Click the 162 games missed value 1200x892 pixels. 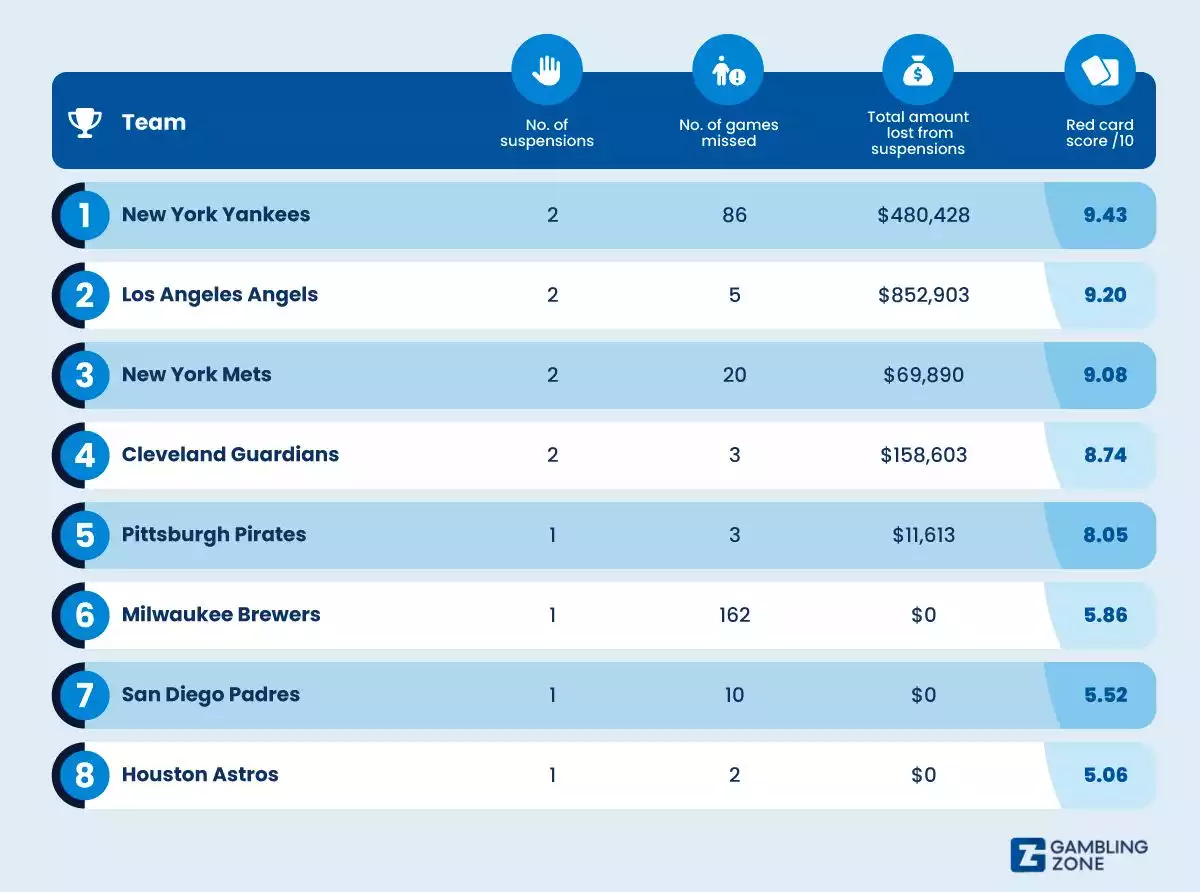pyautogui.click(x=734, y=615)
